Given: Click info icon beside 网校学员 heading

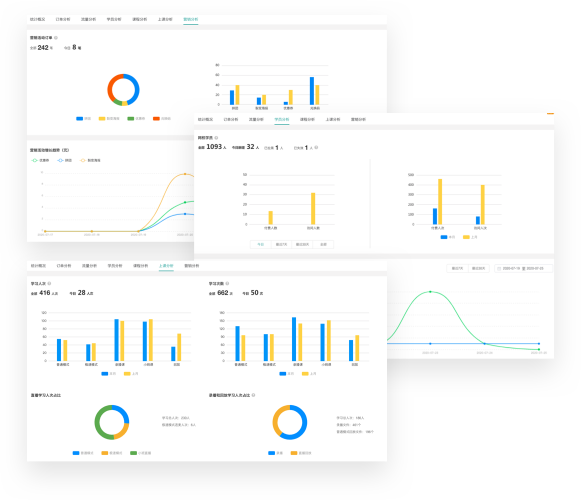Looking at the screenshot, I should pyautogui.click(x=216, y=138).
